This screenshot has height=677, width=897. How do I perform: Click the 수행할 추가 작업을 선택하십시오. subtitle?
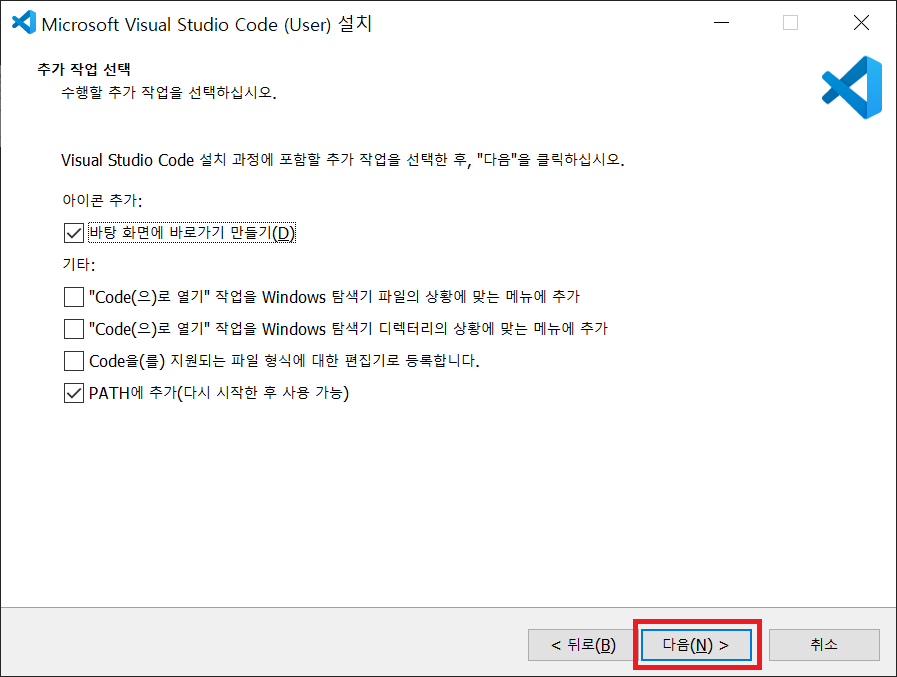pos(169,92)
